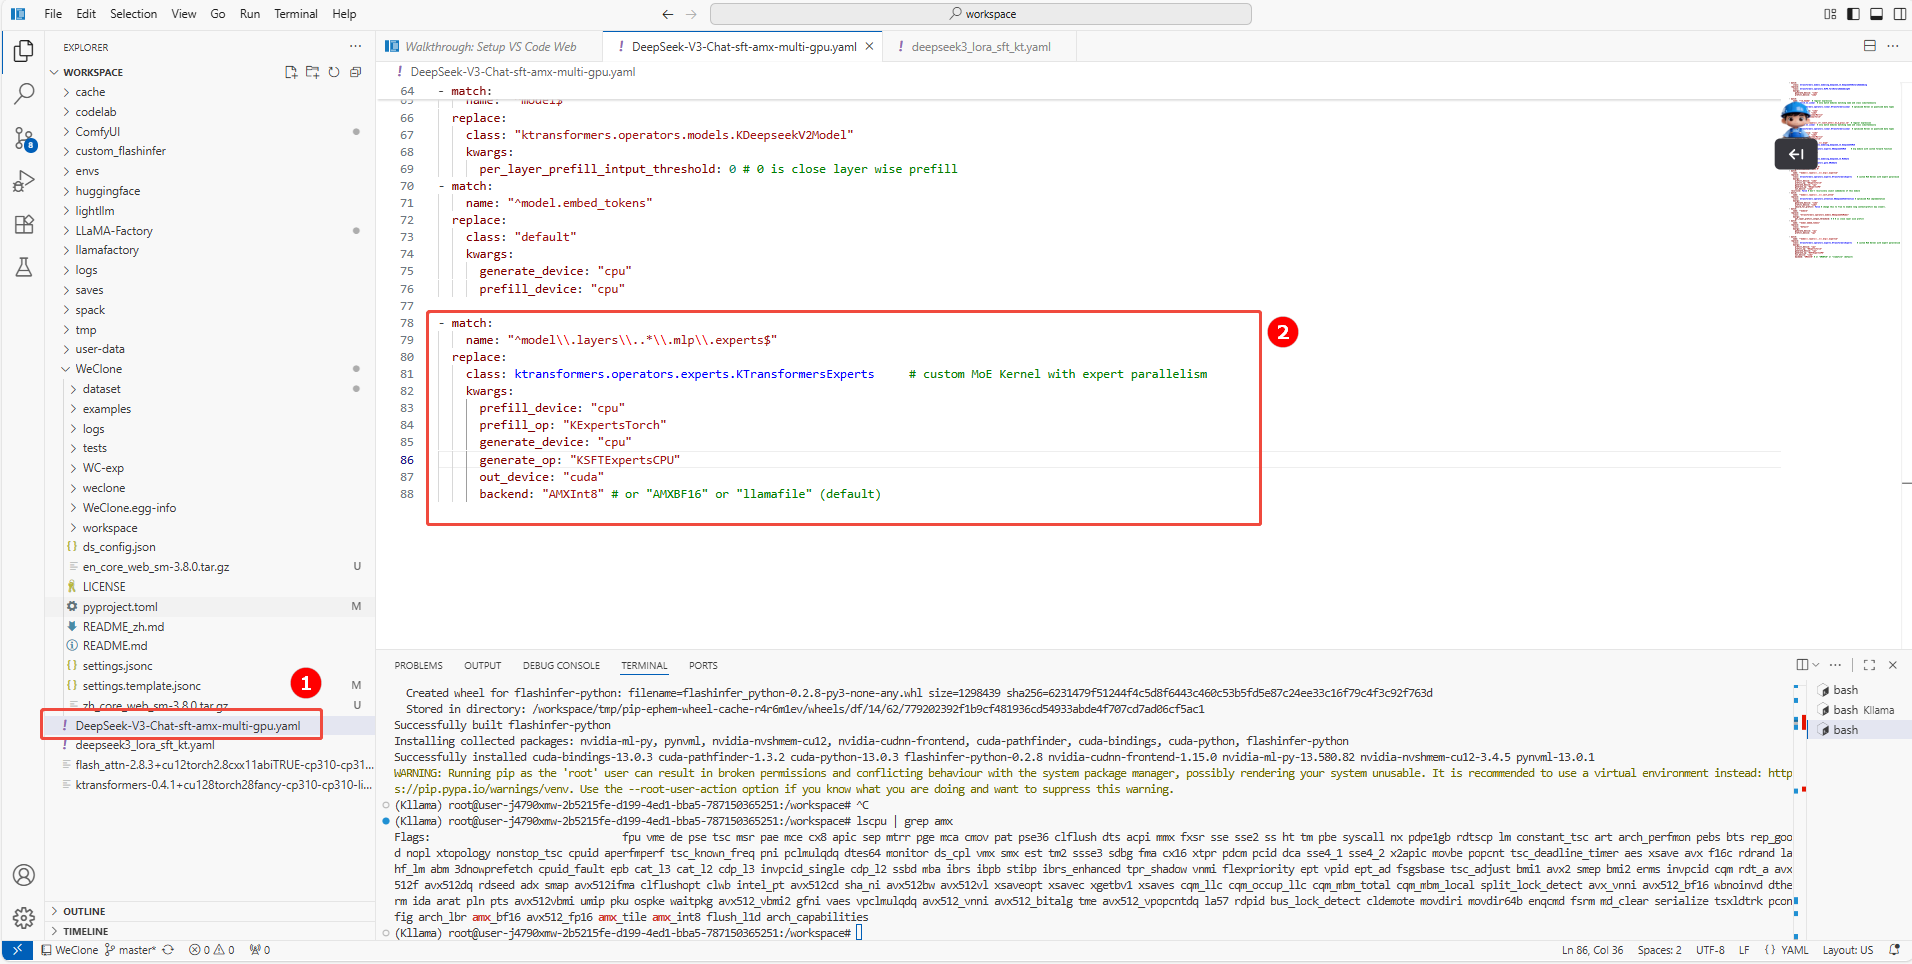Toggle the bottom panel layout button
Screen dimensions: 1912x964
(x=1876, y=14)
